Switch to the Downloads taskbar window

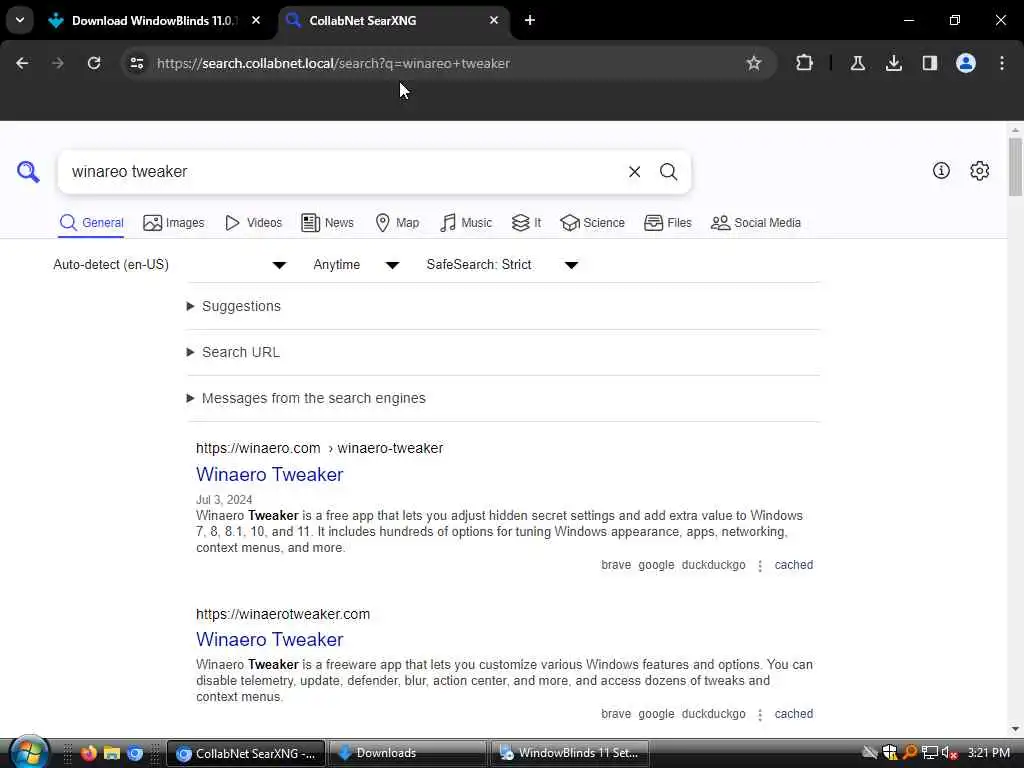pyautogui.click(x=408, y=753)
